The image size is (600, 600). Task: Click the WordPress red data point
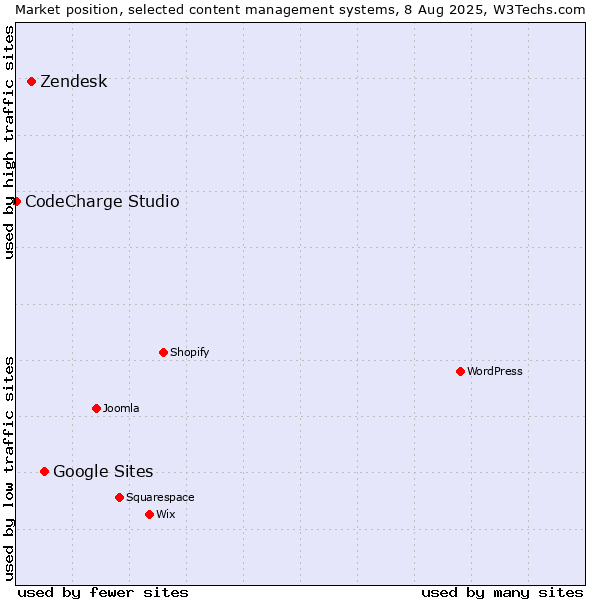coord(460,371)
